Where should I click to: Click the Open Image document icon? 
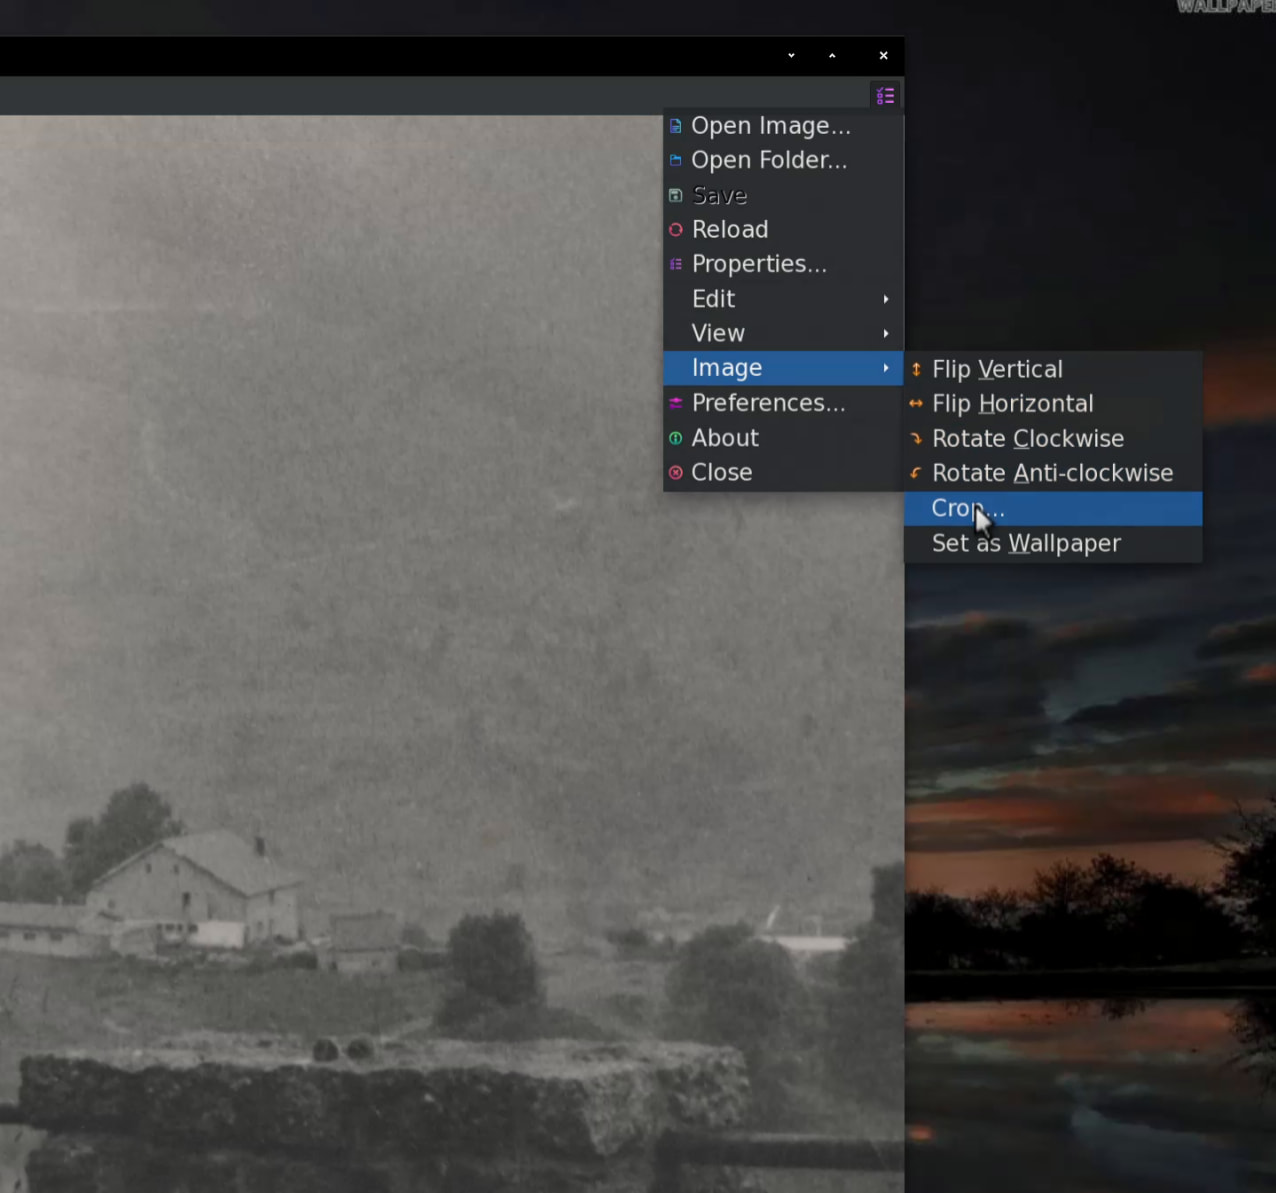(x=676, y=126)
